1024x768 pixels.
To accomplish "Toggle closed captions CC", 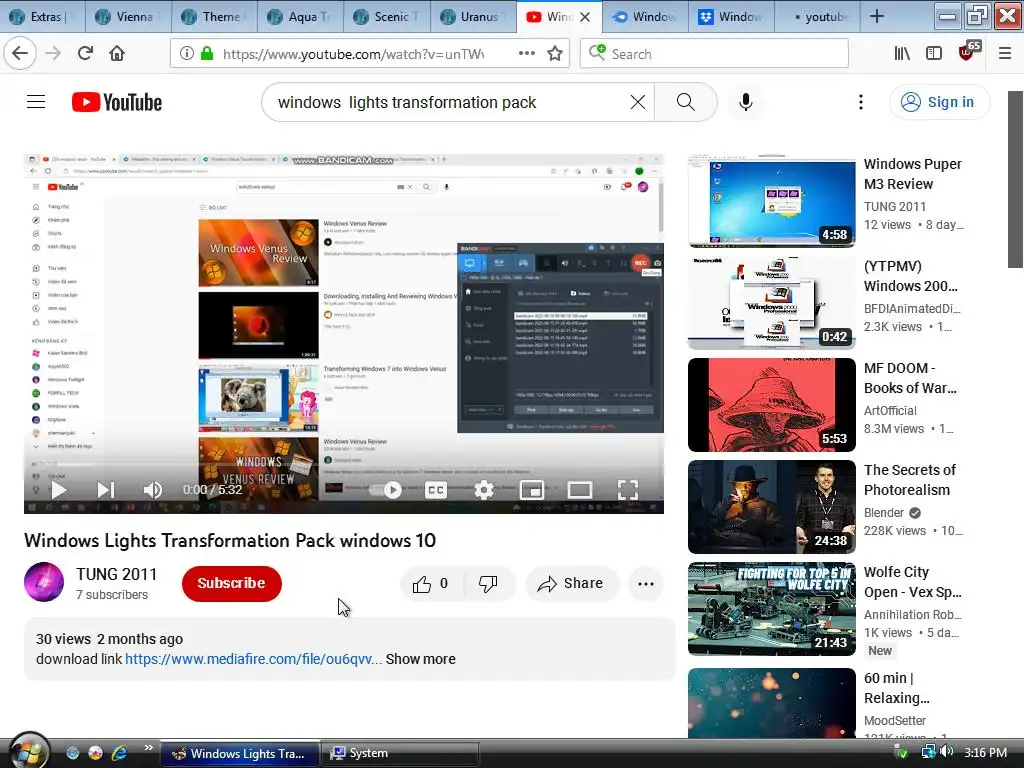I will pos(436,490).
